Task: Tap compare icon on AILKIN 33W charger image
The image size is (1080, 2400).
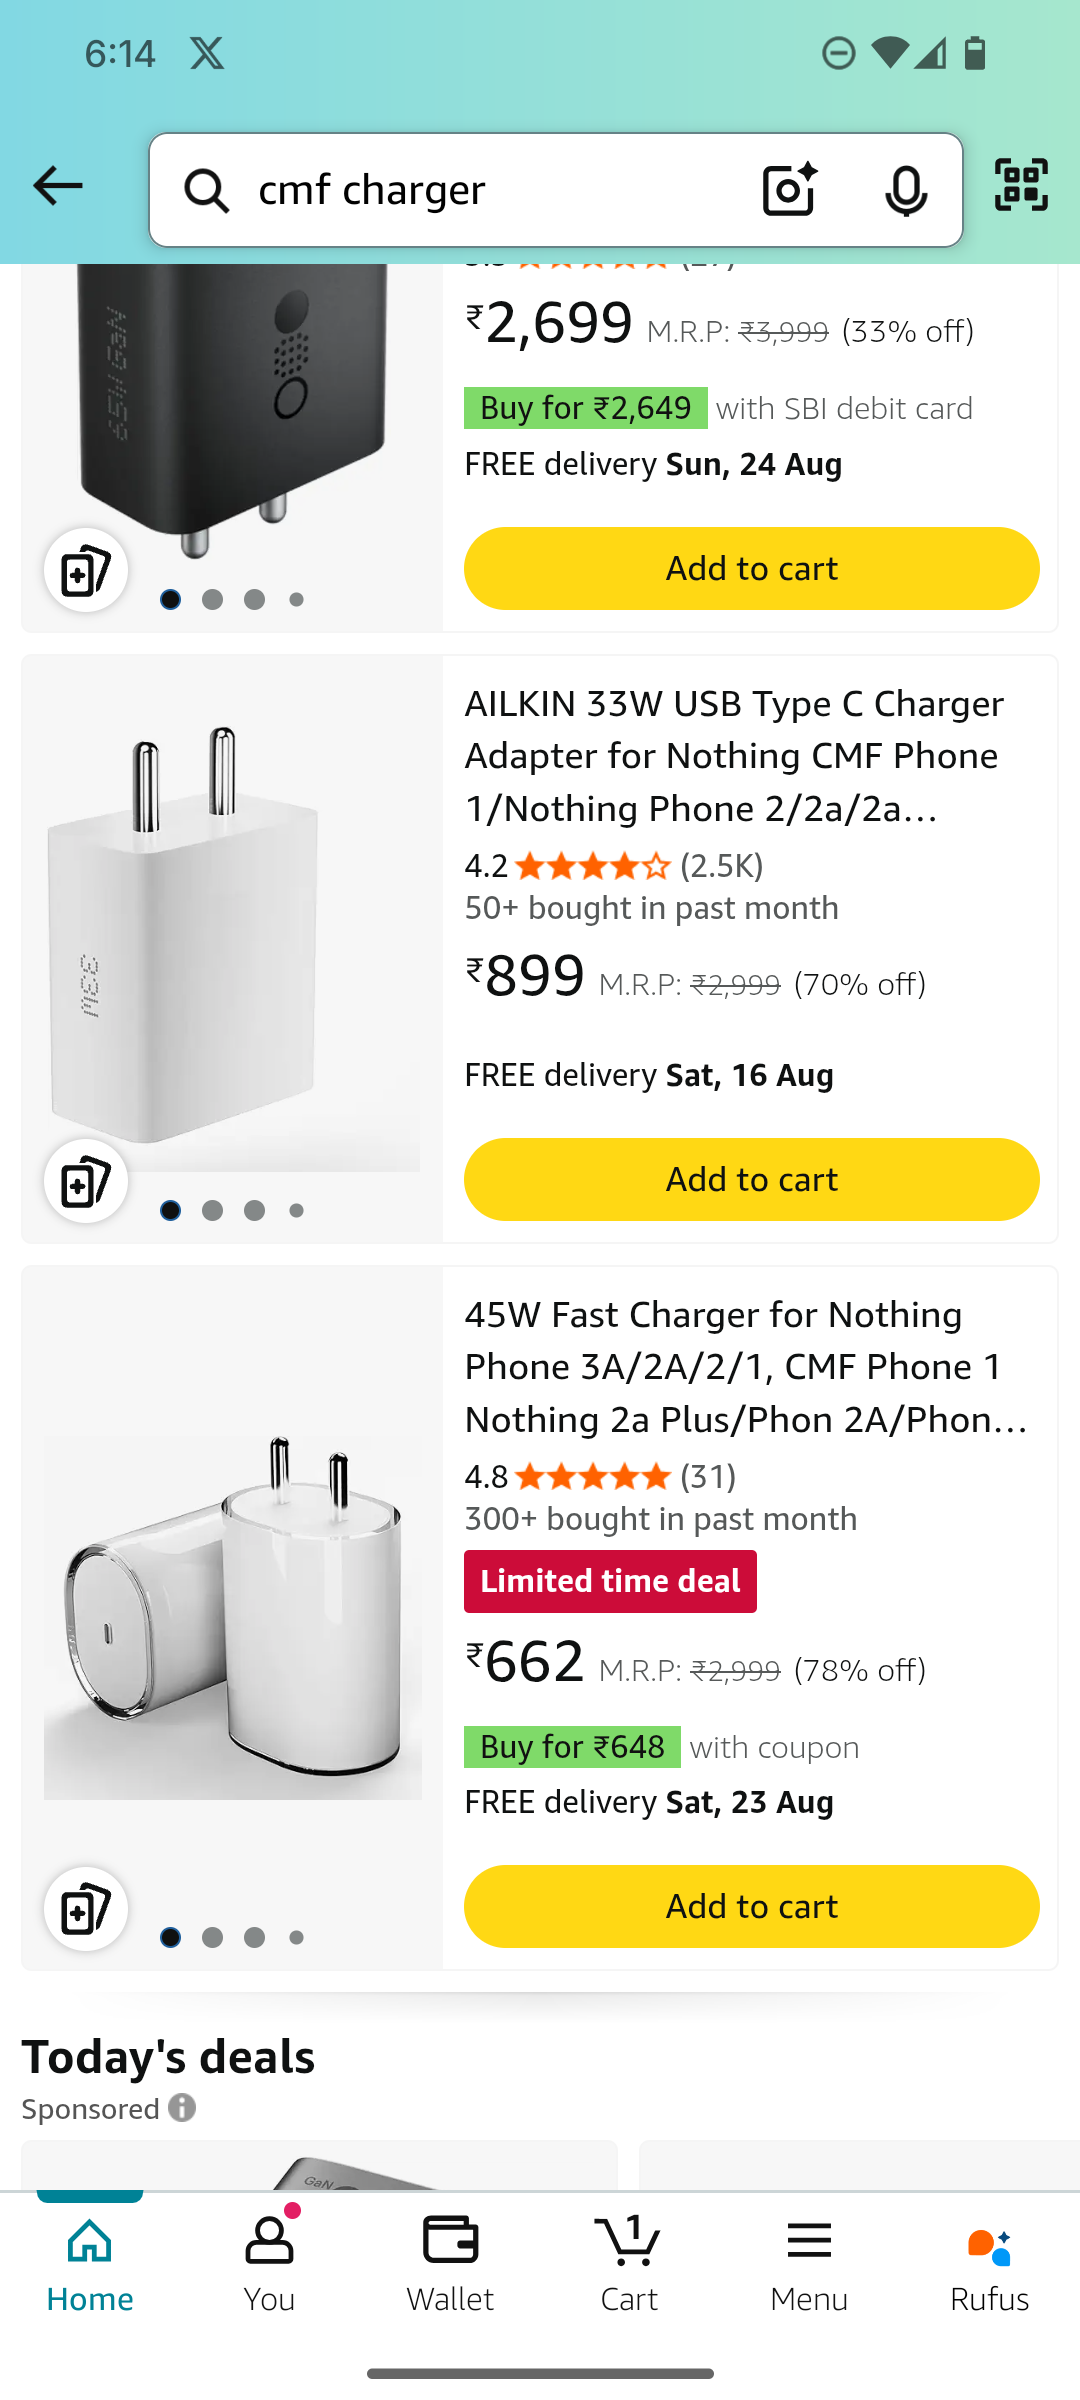Action: point(86,1181)
